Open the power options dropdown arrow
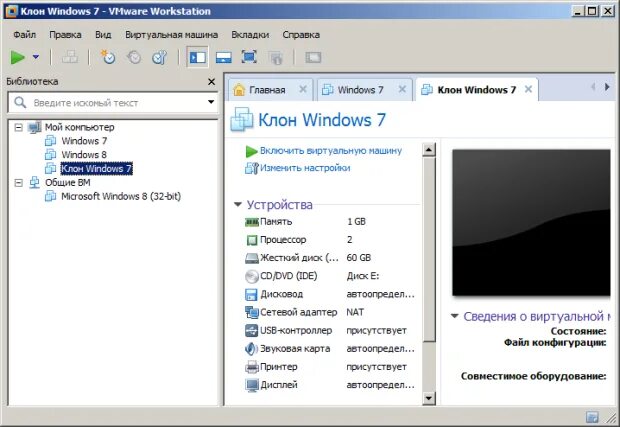 pyautogui.click(x=36, y=57)
